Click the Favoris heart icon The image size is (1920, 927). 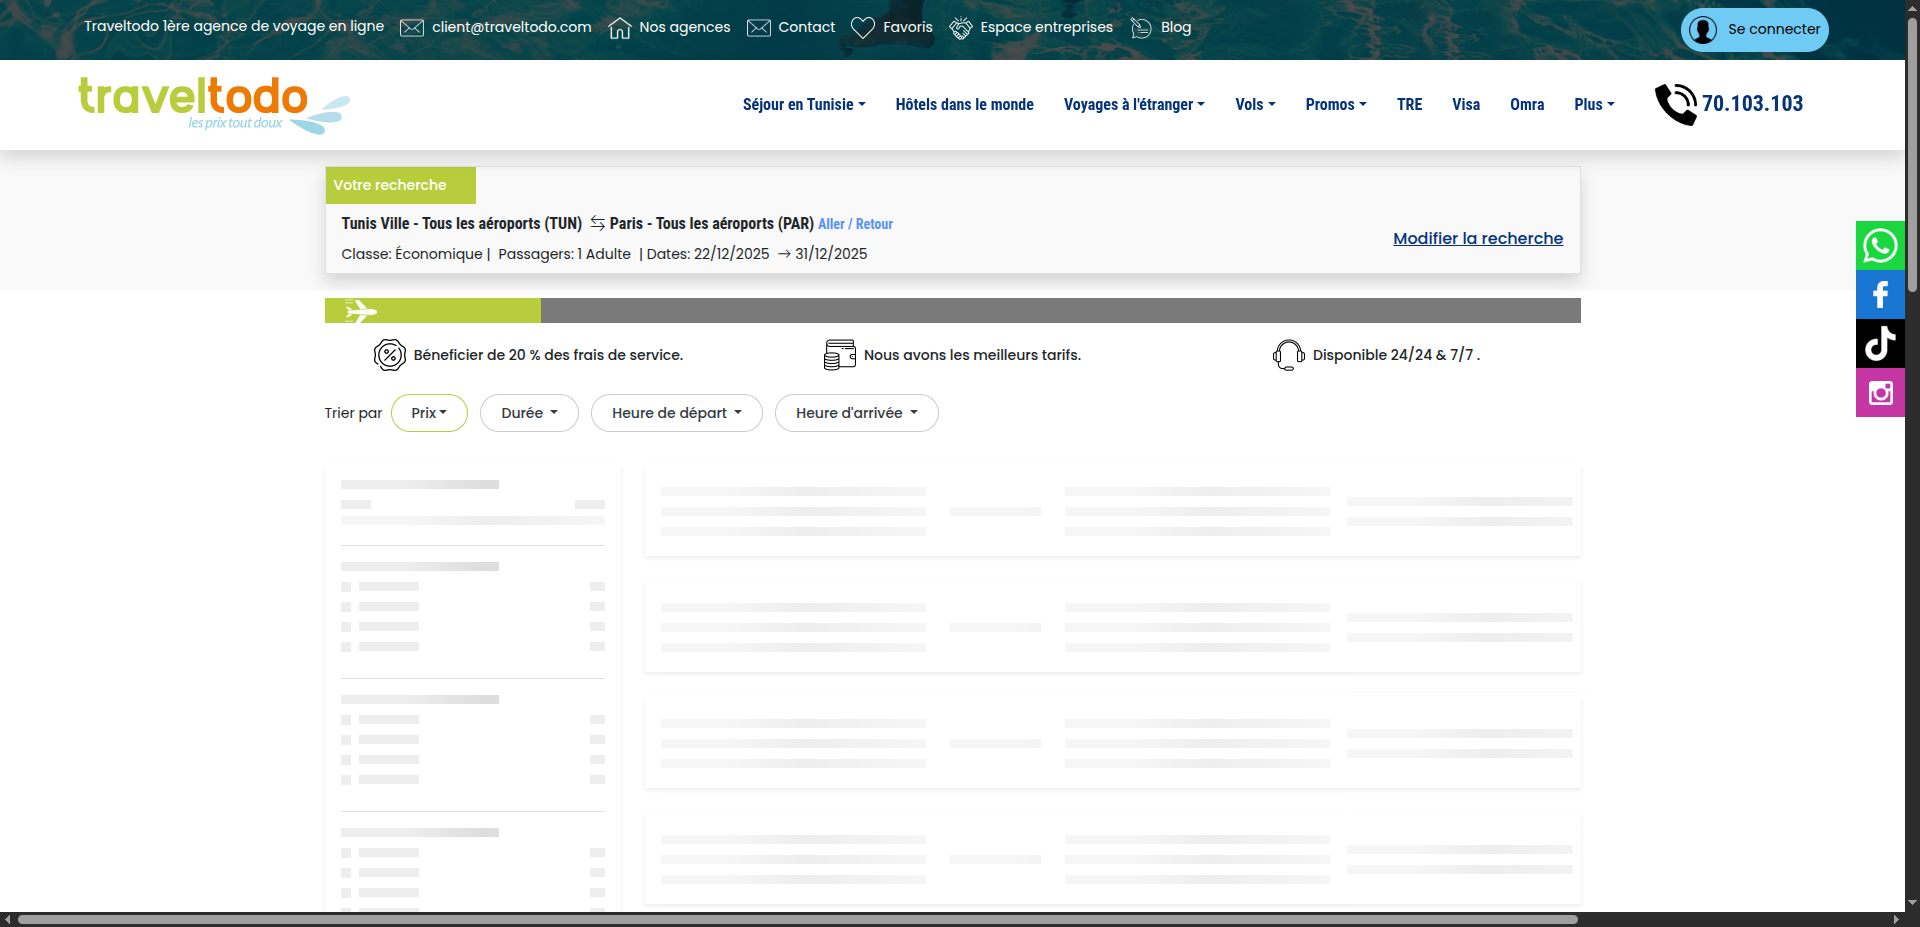coord(862,28)
